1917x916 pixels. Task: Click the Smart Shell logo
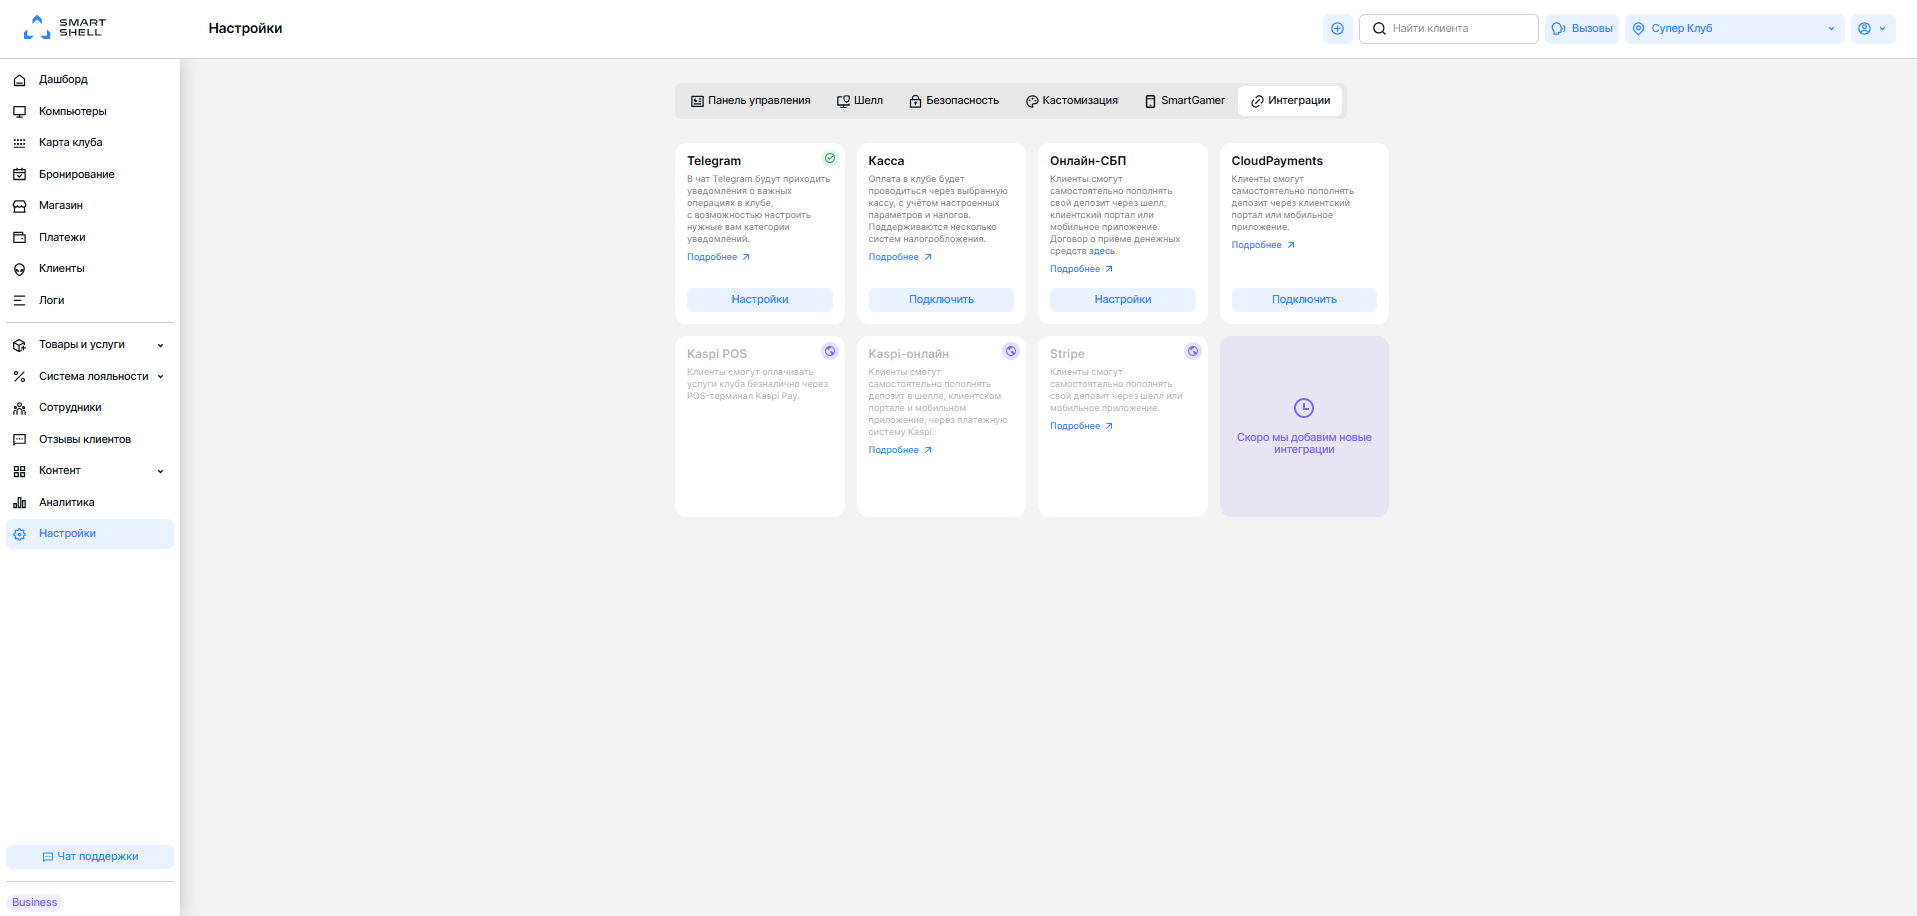click(x=65, y=28)
